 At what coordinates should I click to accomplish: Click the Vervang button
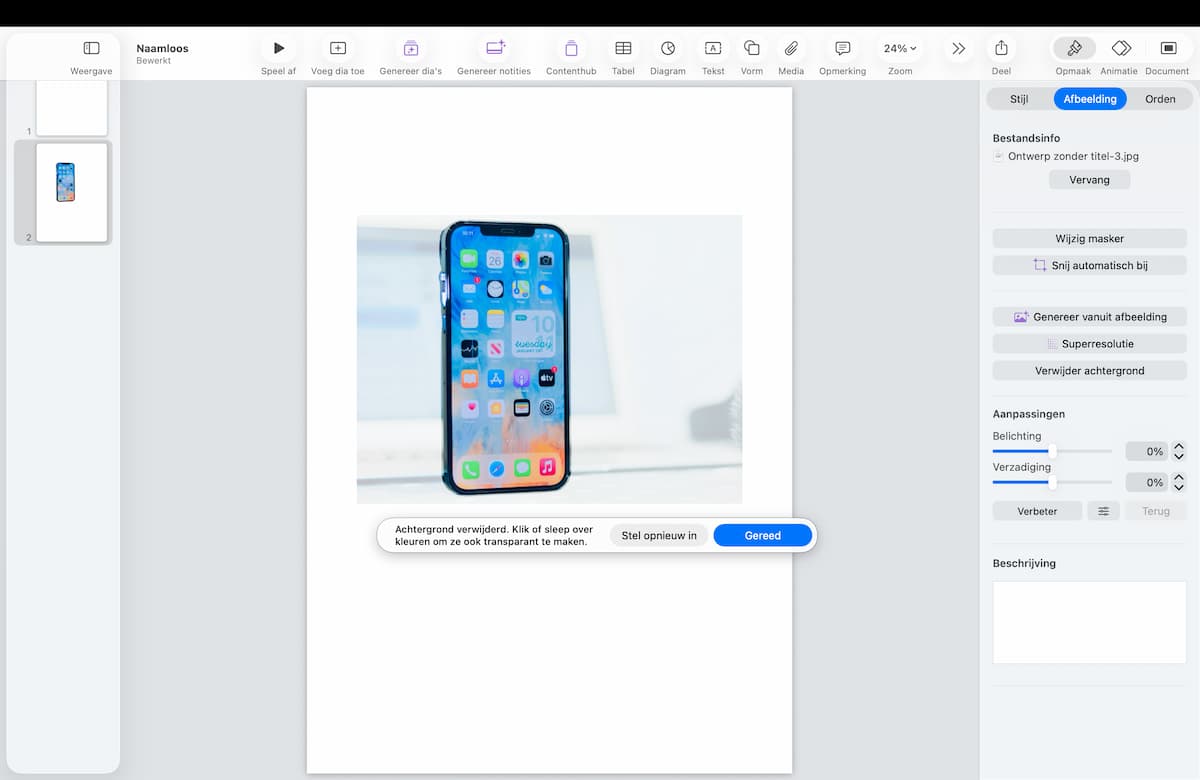(1089, 180)
